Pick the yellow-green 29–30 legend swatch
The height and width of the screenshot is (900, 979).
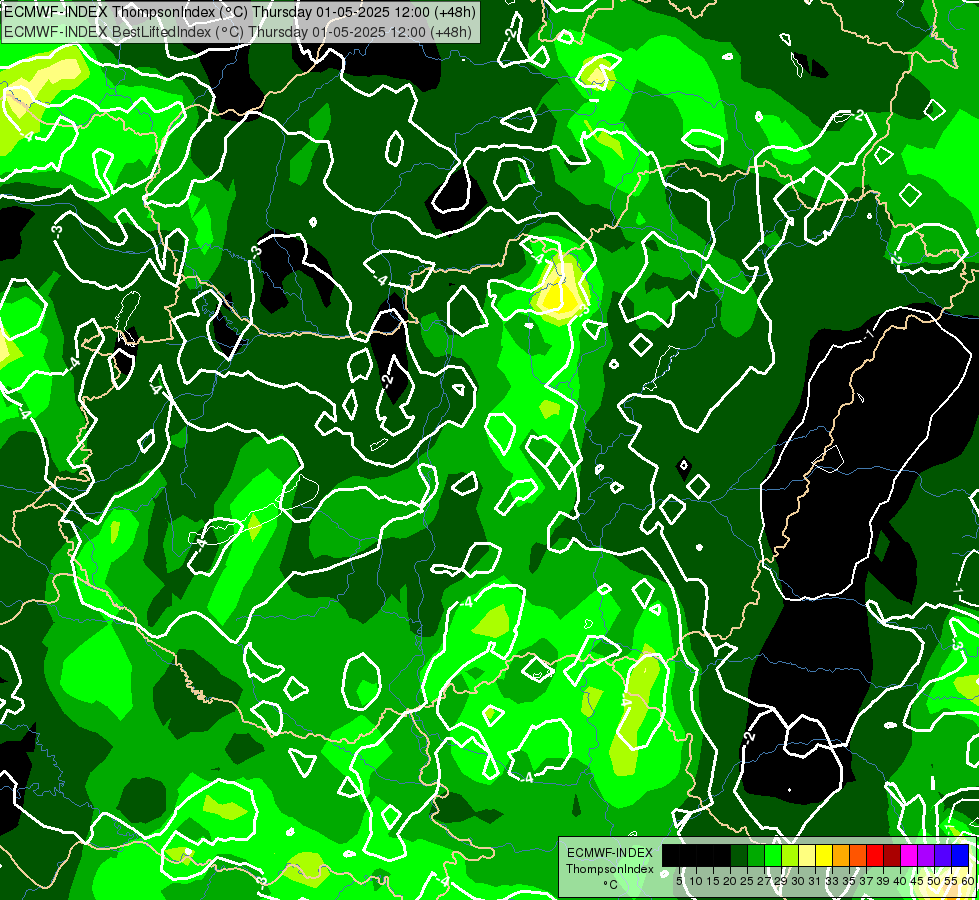click(x=790, y=856)
